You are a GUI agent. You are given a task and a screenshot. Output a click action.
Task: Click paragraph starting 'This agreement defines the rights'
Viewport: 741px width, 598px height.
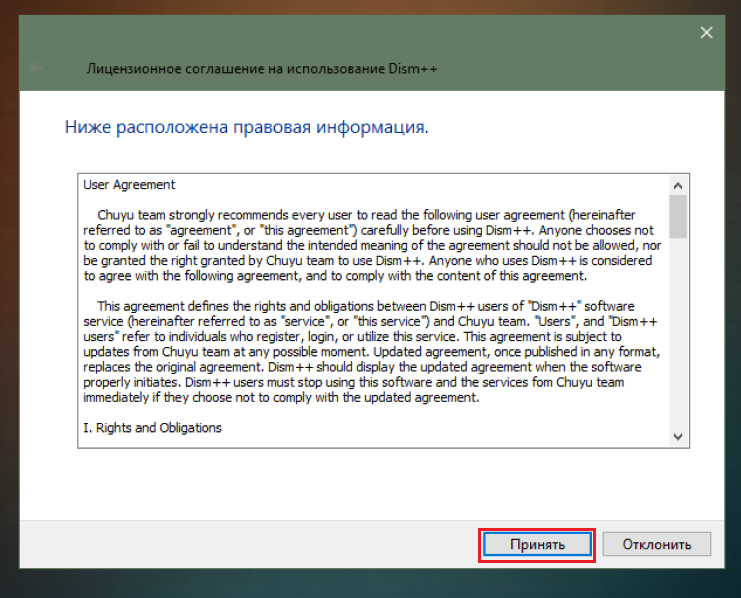372,352
